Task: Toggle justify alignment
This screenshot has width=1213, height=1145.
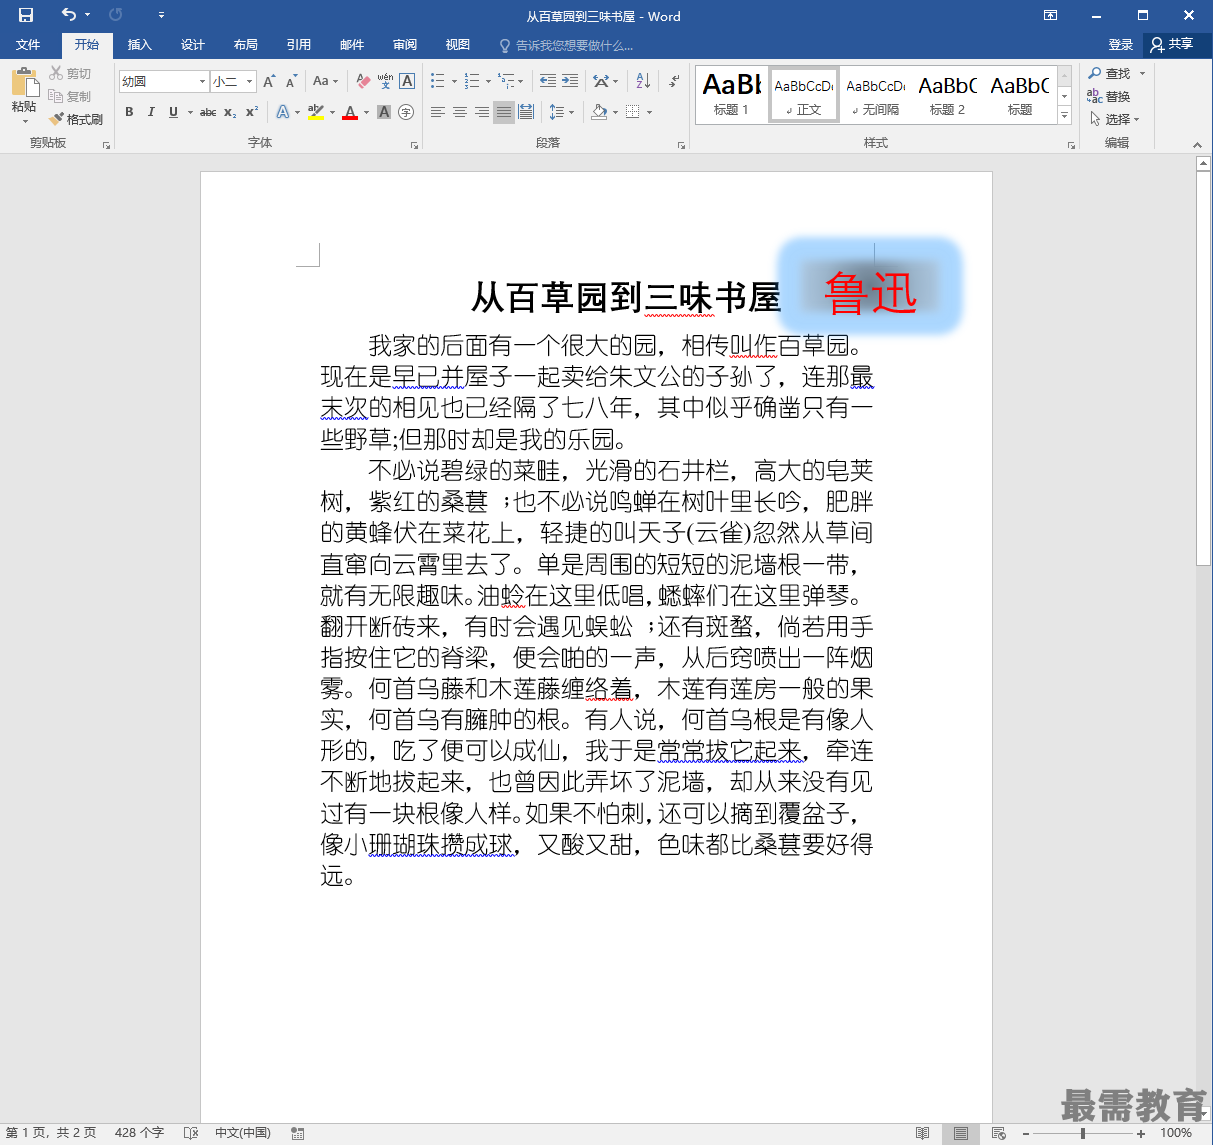Action: coord(504,112)
